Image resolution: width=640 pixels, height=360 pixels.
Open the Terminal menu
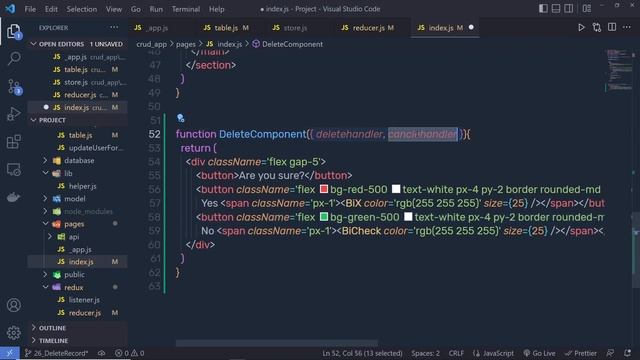[186, 9]
